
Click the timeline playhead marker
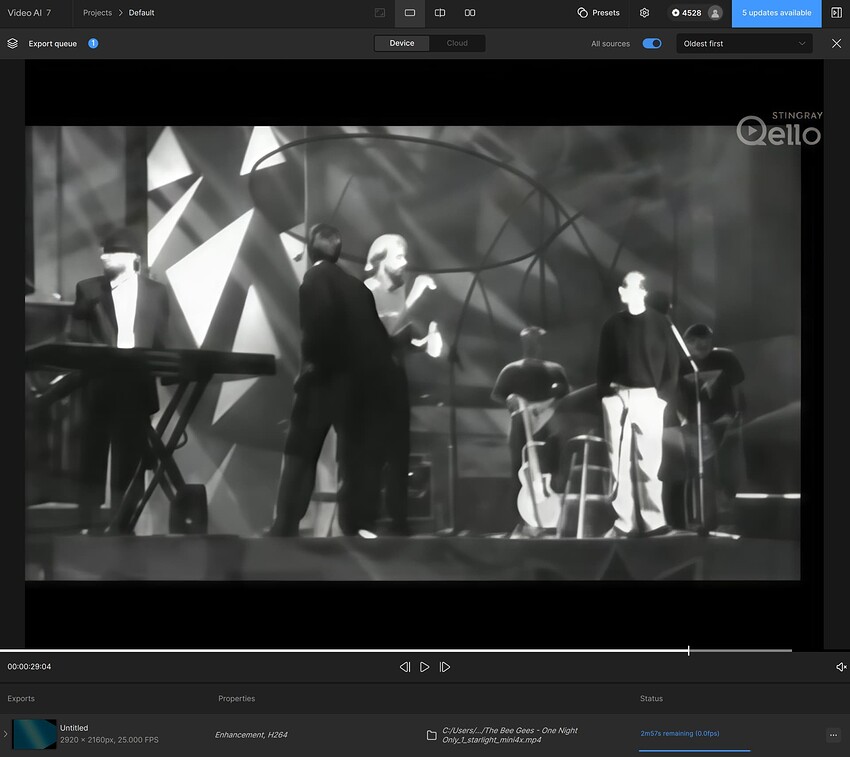point(688,650)
